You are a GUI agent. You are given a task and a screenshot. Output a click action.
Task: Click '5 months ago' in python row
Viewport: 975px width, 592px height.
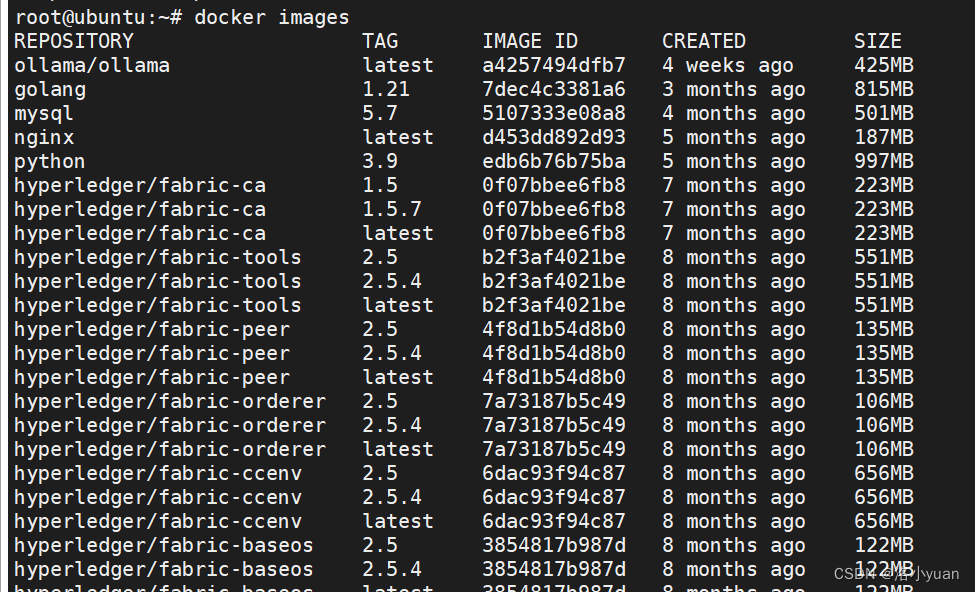[734, 162]
